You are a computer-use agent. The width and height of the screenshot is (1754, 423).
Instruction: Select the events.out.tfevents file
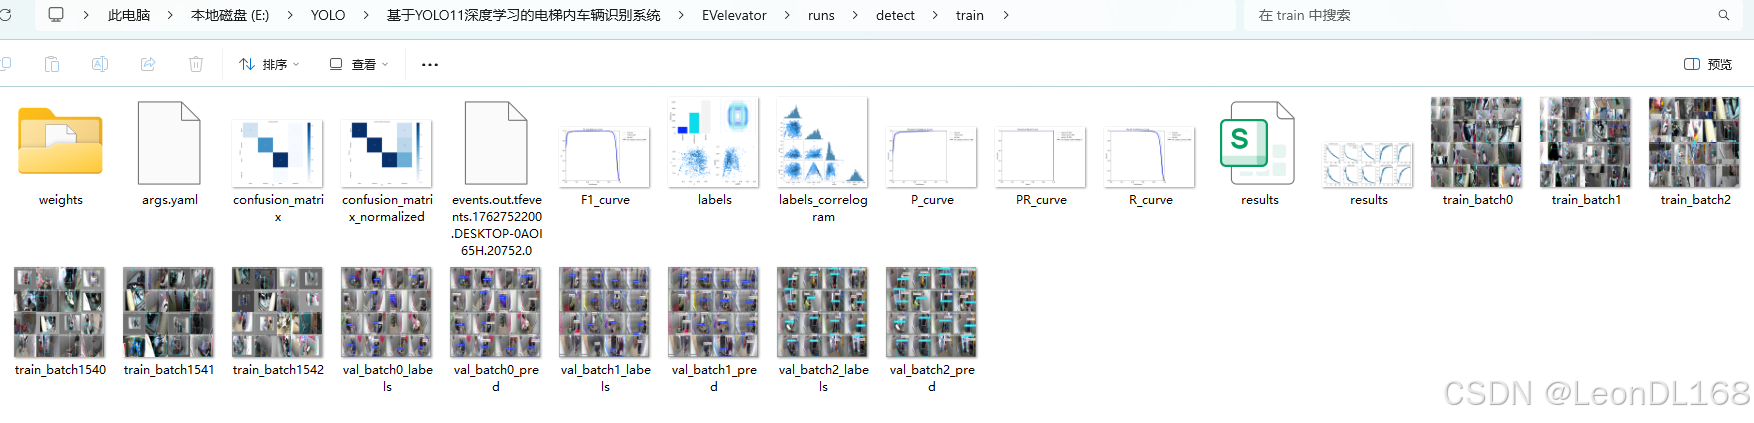click(x=496, y=143)
